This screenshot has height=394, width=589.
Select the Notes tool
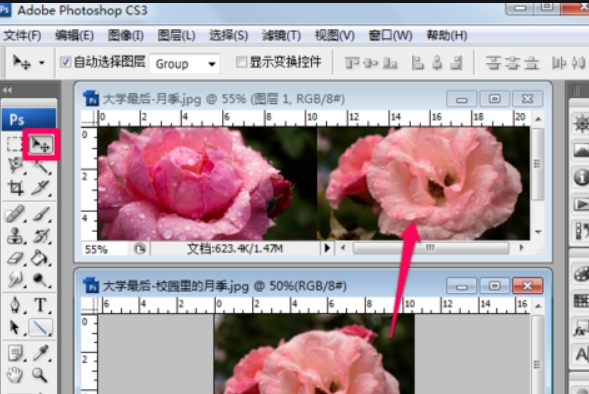15,353
